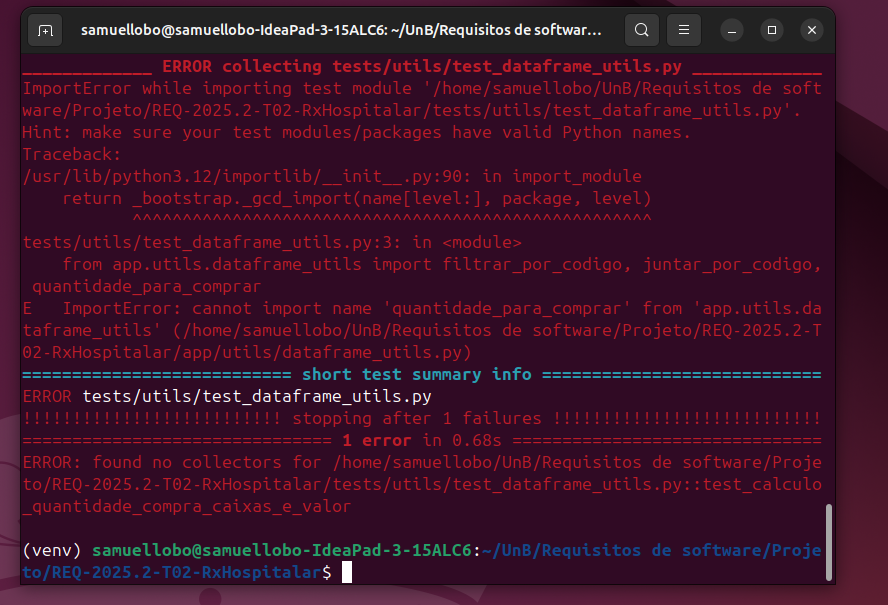Viewport: 888px width, 605px height.
Task: Close the terminal window
Action: click(x=811, y=30)
